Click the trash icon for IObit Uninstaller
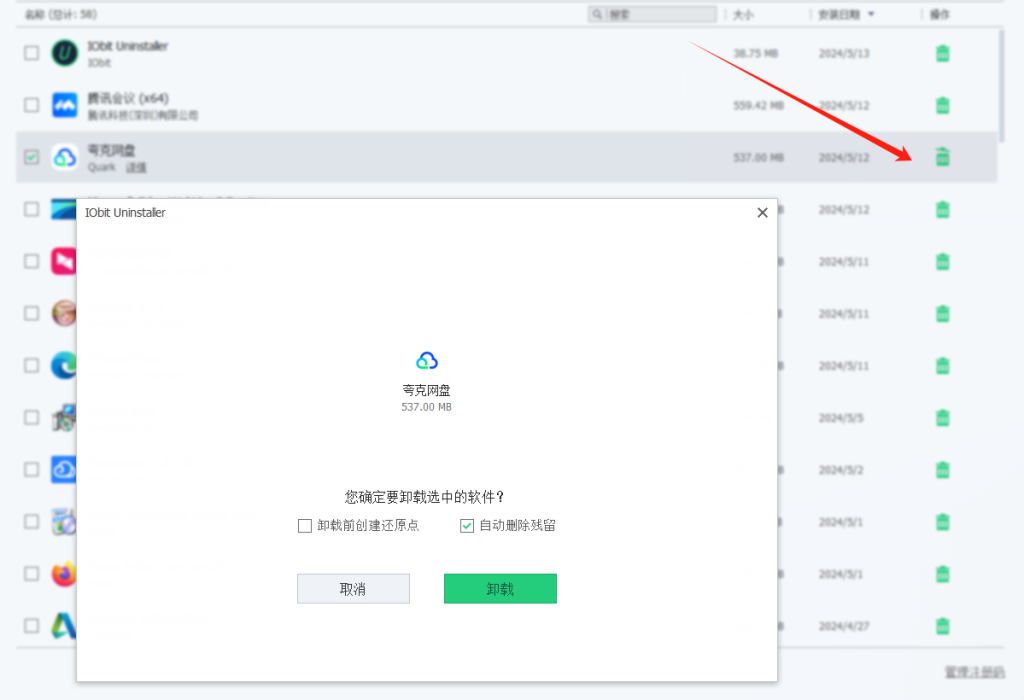The image size is (1024, 700). click(x=942, y=54)
